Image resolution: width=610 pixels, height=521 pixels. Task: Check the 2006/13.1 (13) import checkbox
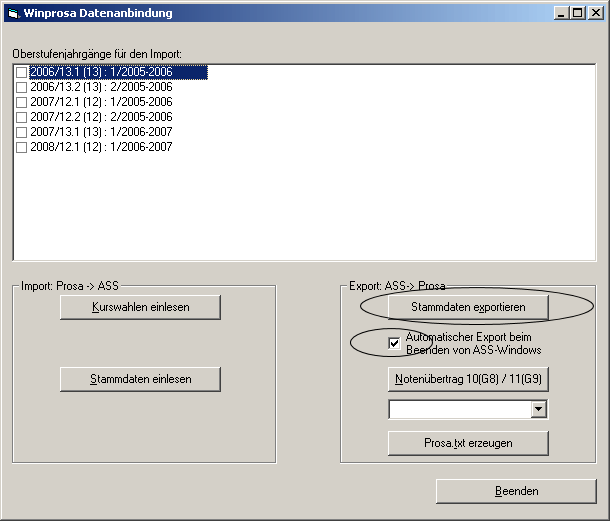22,72
